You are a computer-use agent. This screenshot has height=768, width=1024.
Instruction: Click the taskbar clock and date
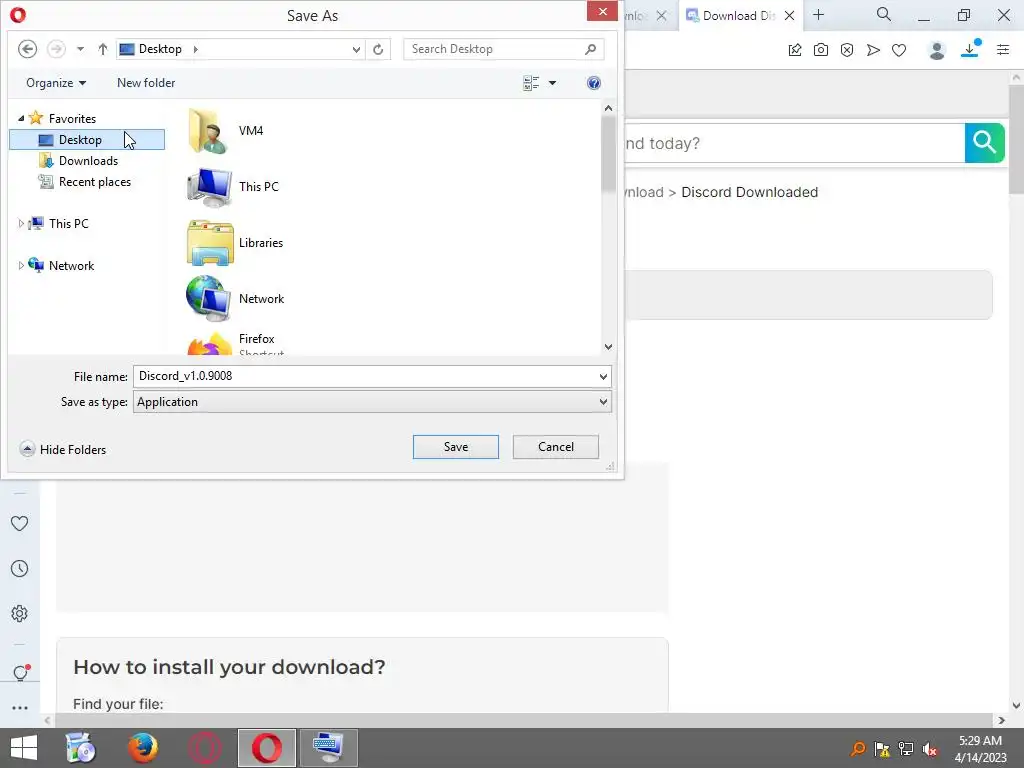click(x=981, y=748)
